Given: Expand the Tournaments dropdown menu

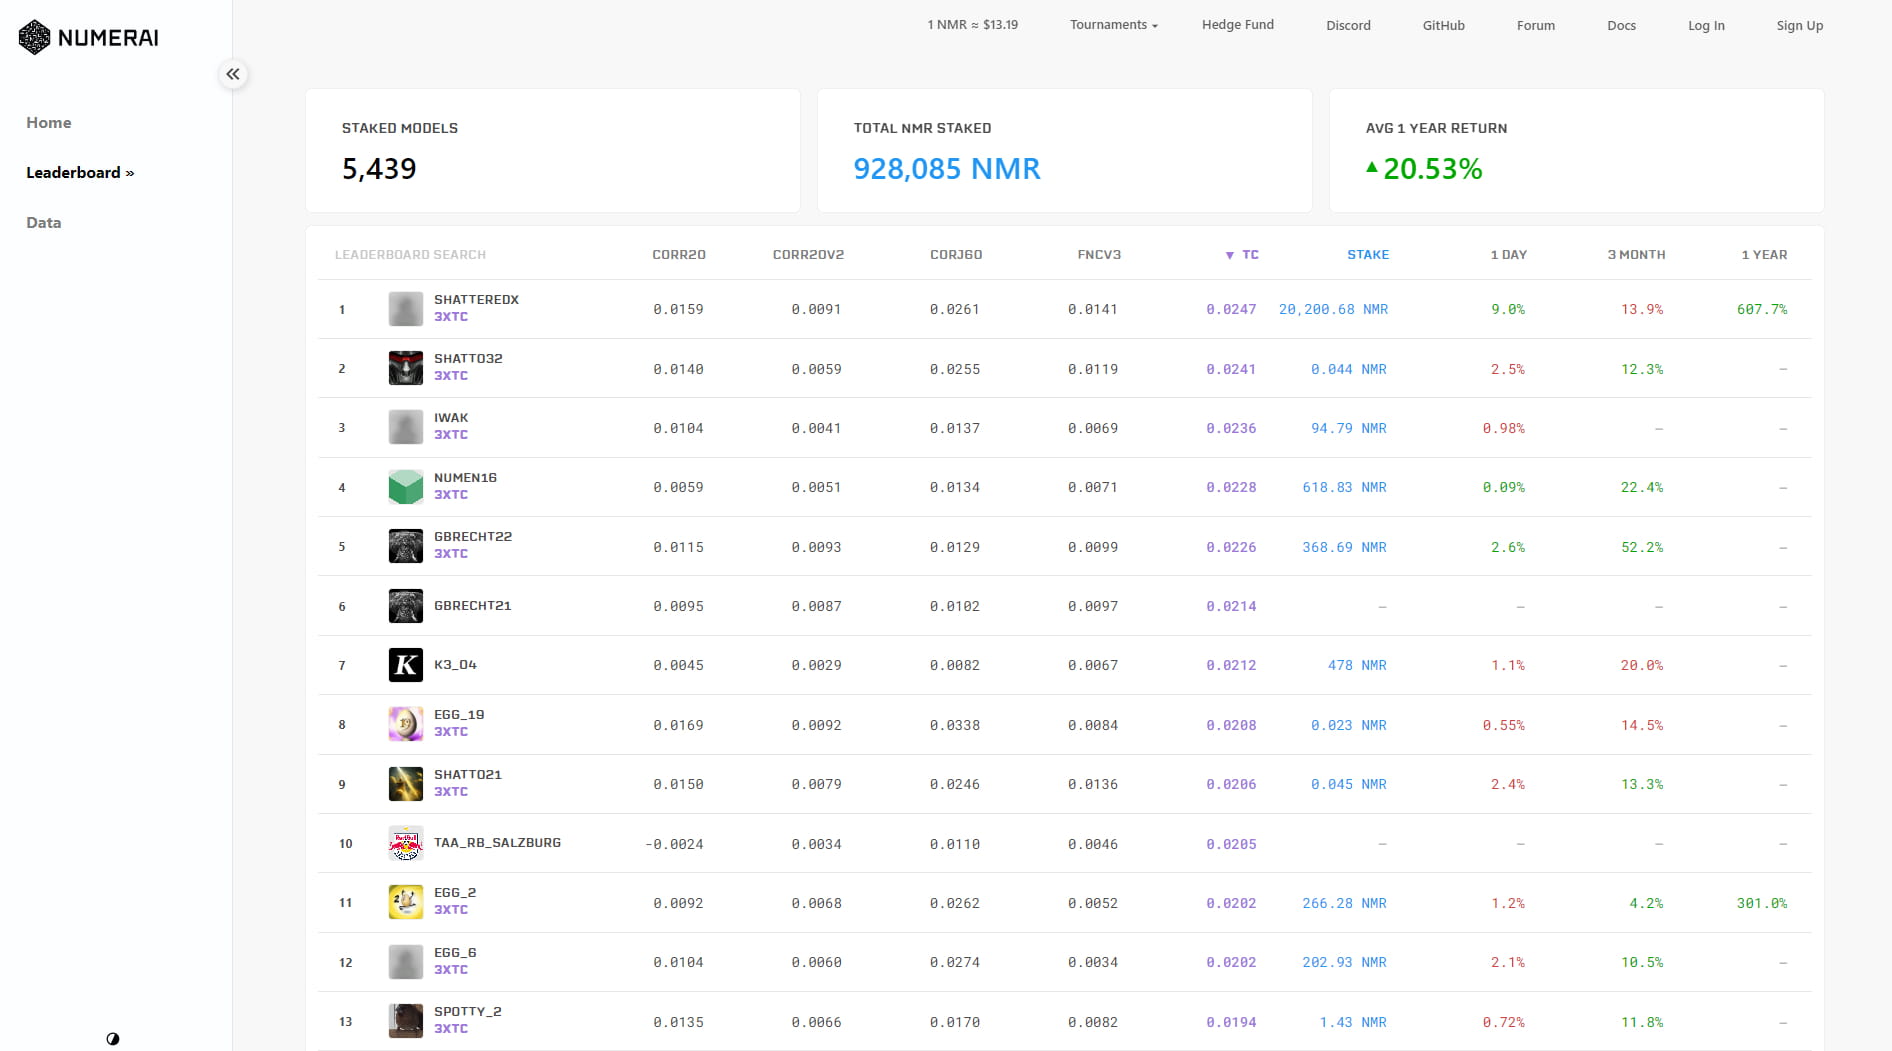Looking at the screenshot, I should [1113, 25].
